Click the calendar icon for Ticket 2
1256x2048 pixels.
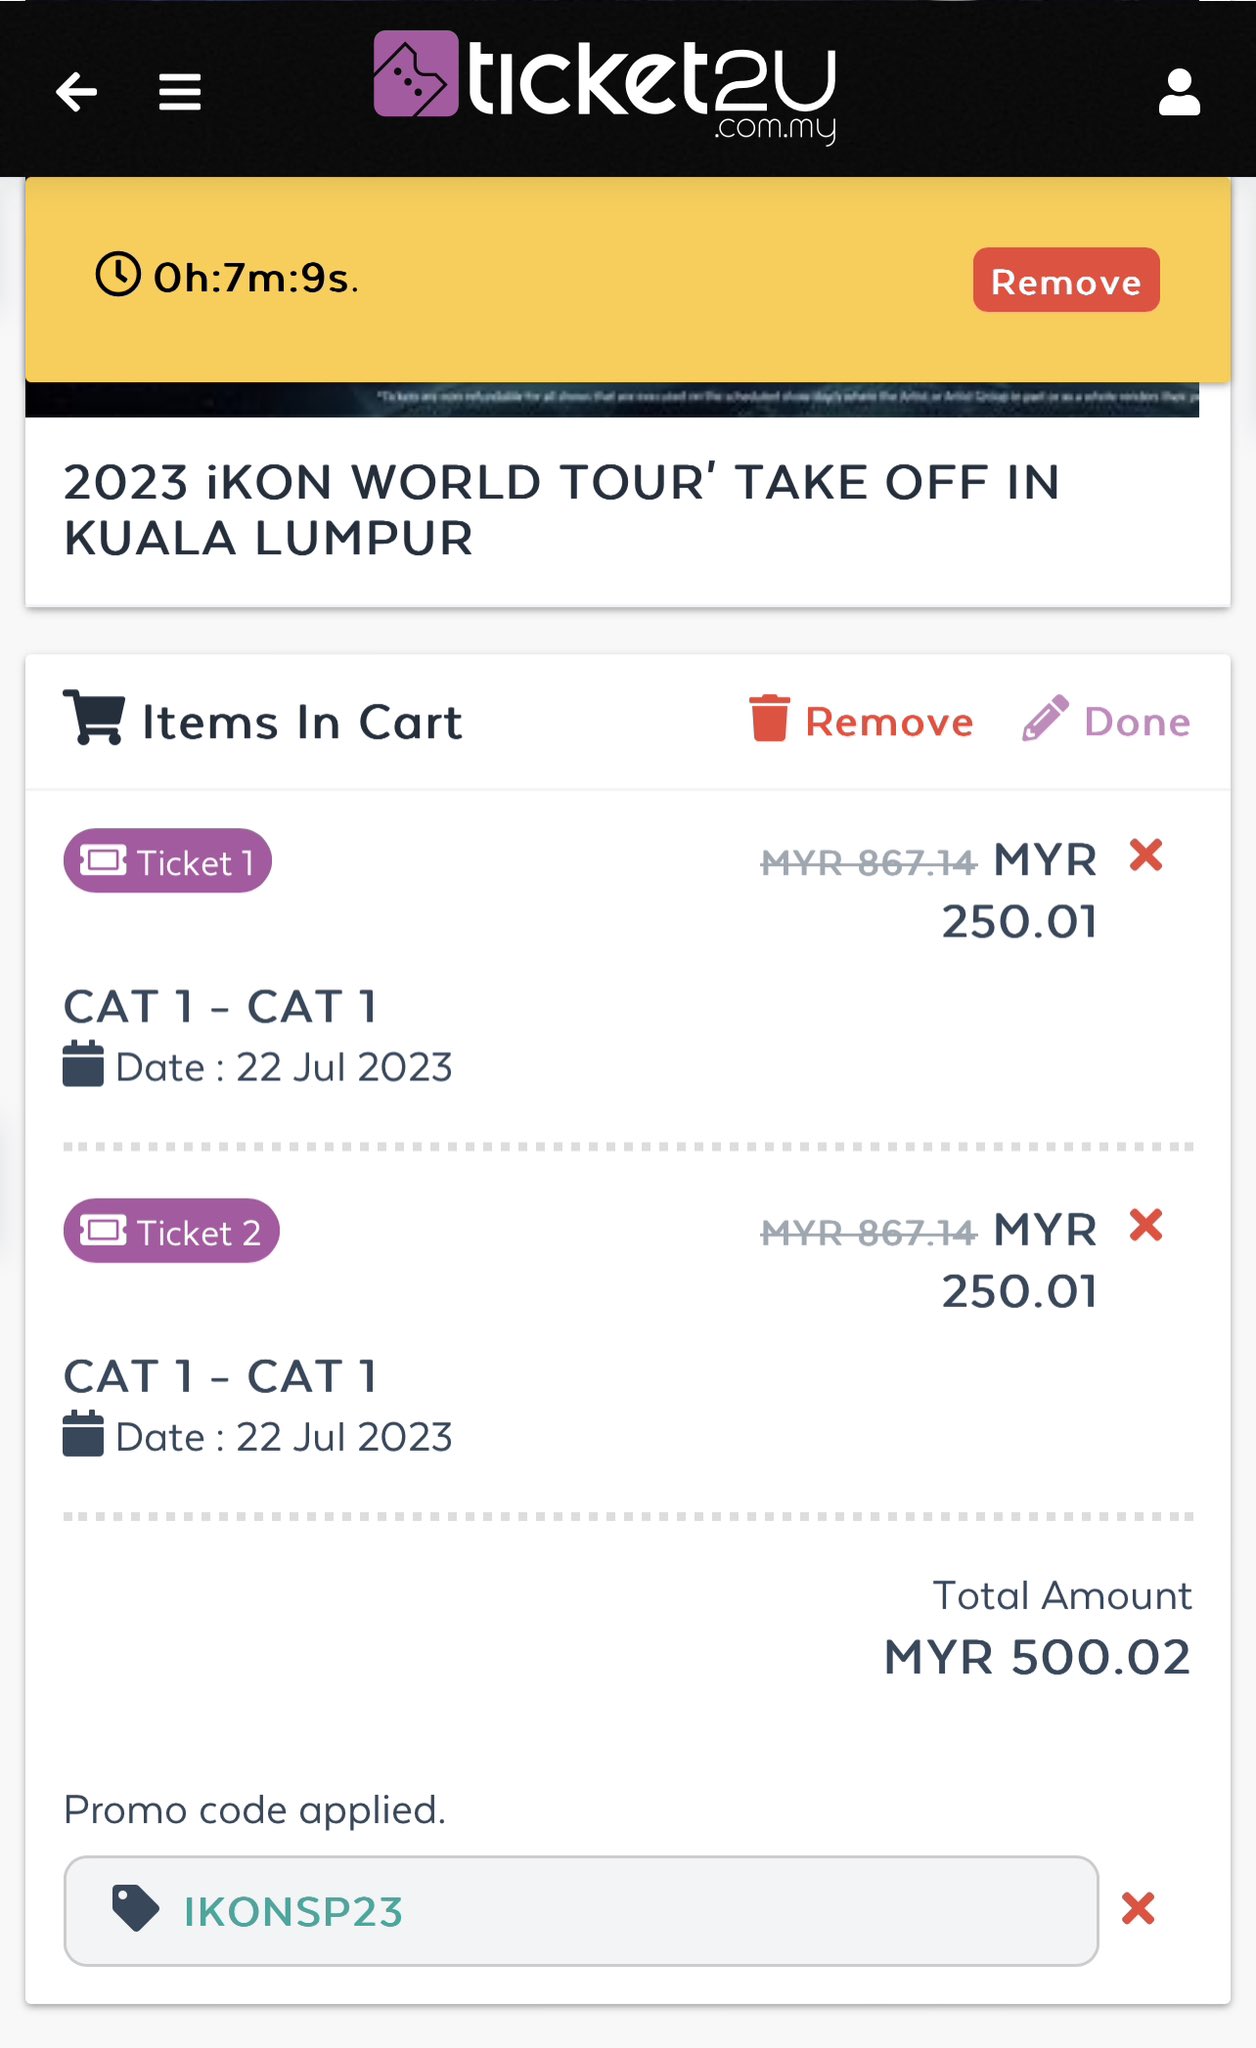tap(83, 1434)
